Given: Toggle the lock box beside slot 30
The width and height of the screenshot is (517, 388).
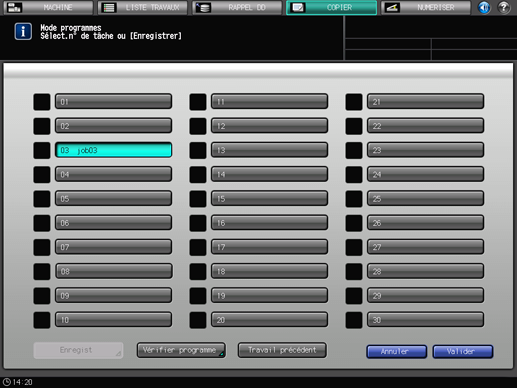Looking at the screenshot, I should click(x=354, y=320).
